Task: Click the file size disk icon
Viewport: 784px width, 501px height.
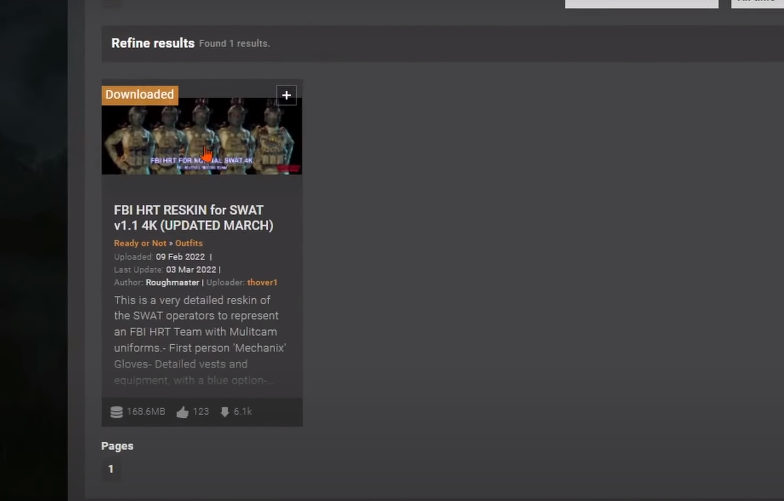Action: point(116,412)
